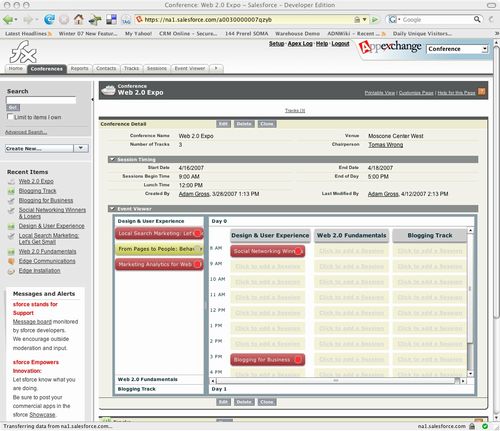Click icon beside Edge Installation recent item
Image resolution: width=500 pixels, height=431 pixels.
11,271
